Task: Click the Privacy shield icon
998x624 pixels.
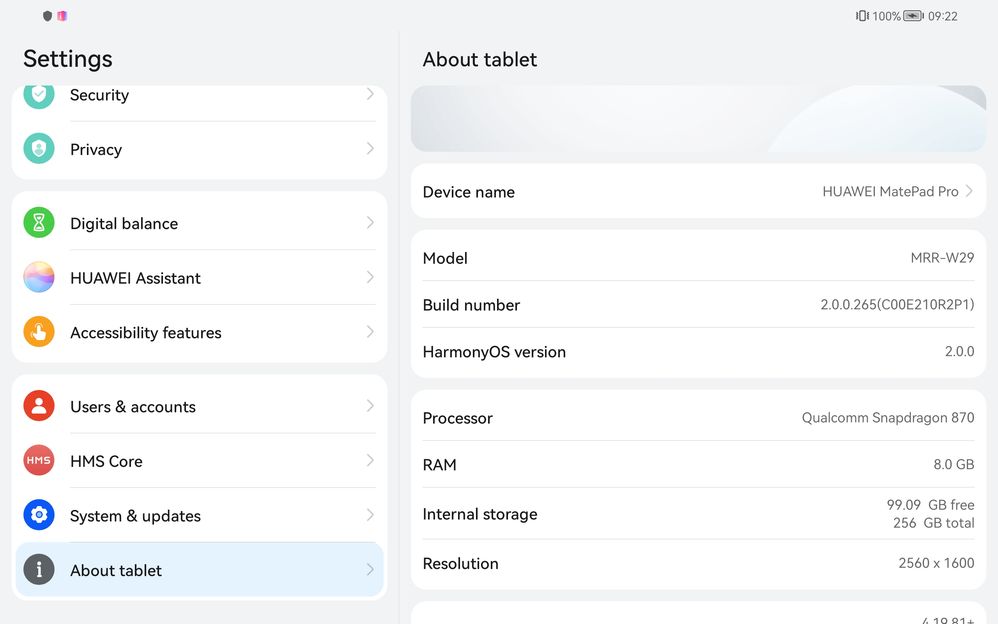Action: (x=39, y=149)
